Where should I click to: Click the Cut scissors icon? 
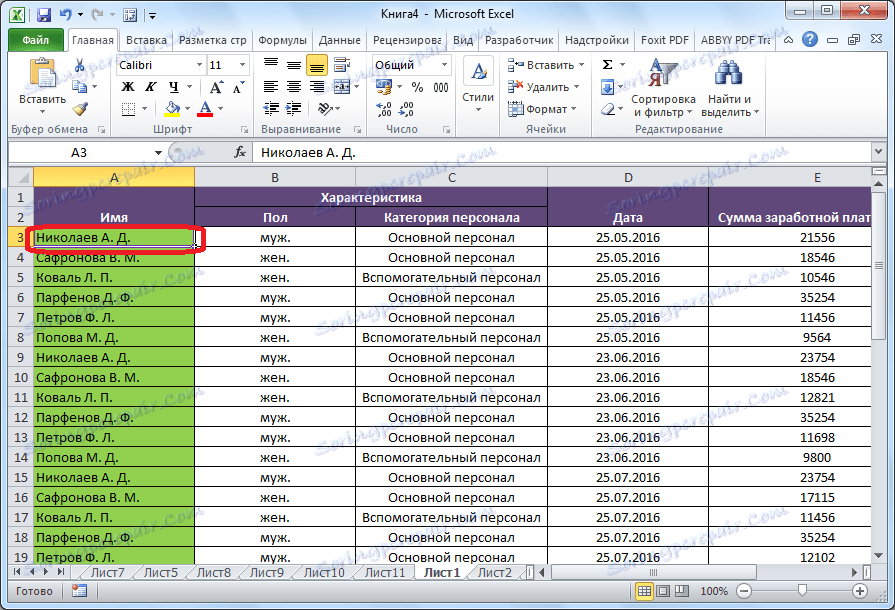point(80,65)
